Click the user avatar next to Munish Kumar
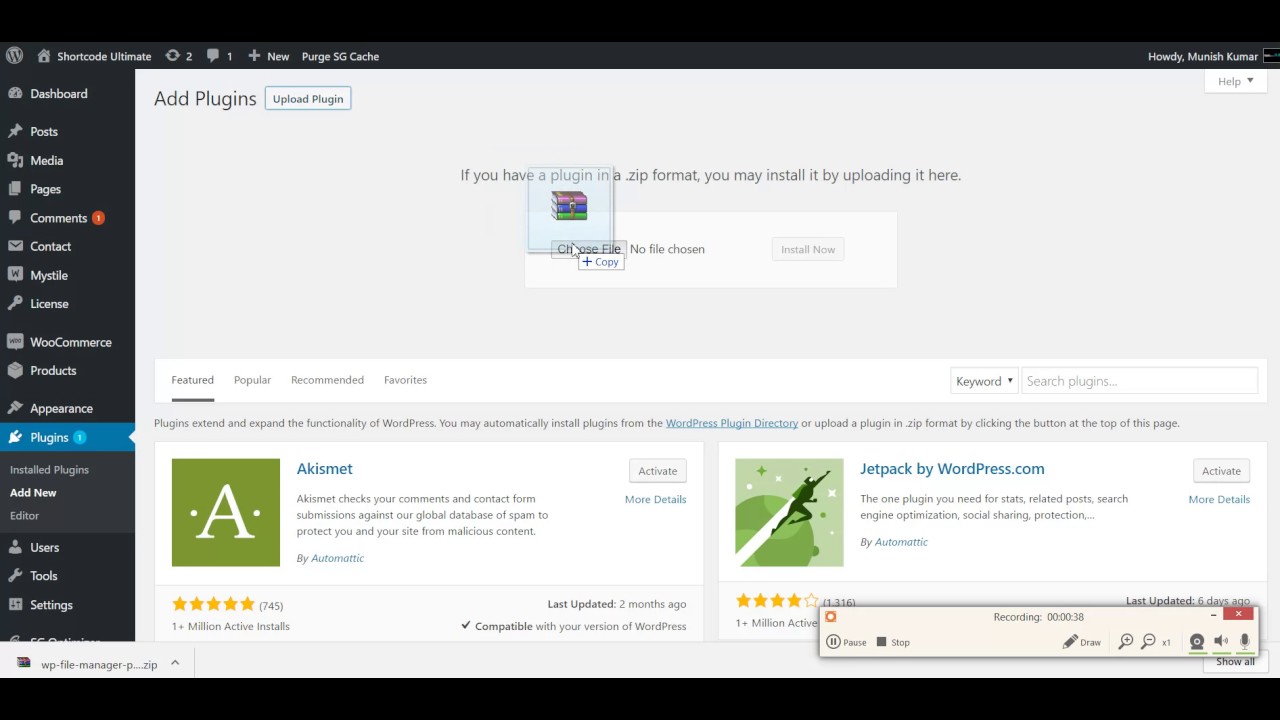Screen dimensions: 1280x720 [1271, 56]
